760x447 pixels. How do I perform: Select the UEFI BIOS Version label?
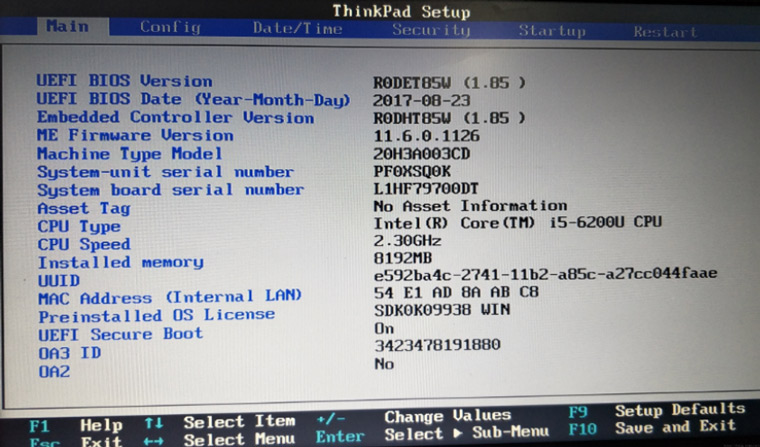click(125, 80)
